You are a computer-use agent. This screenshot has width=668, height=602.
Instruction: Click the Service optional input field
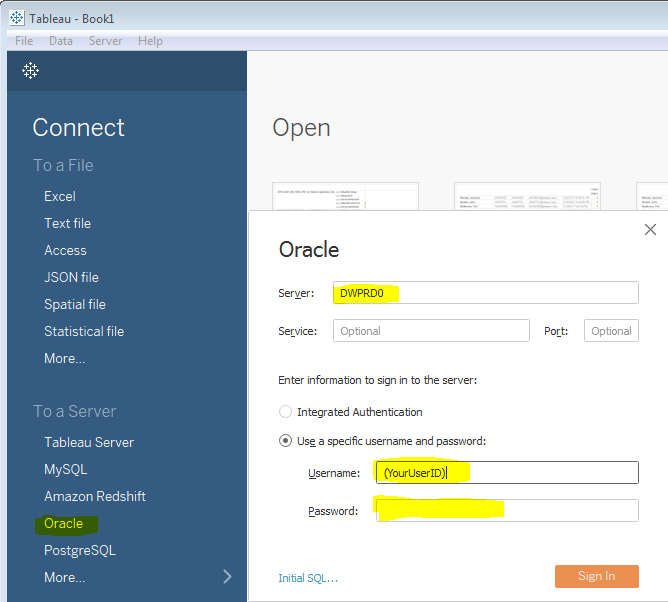(431, 331)
